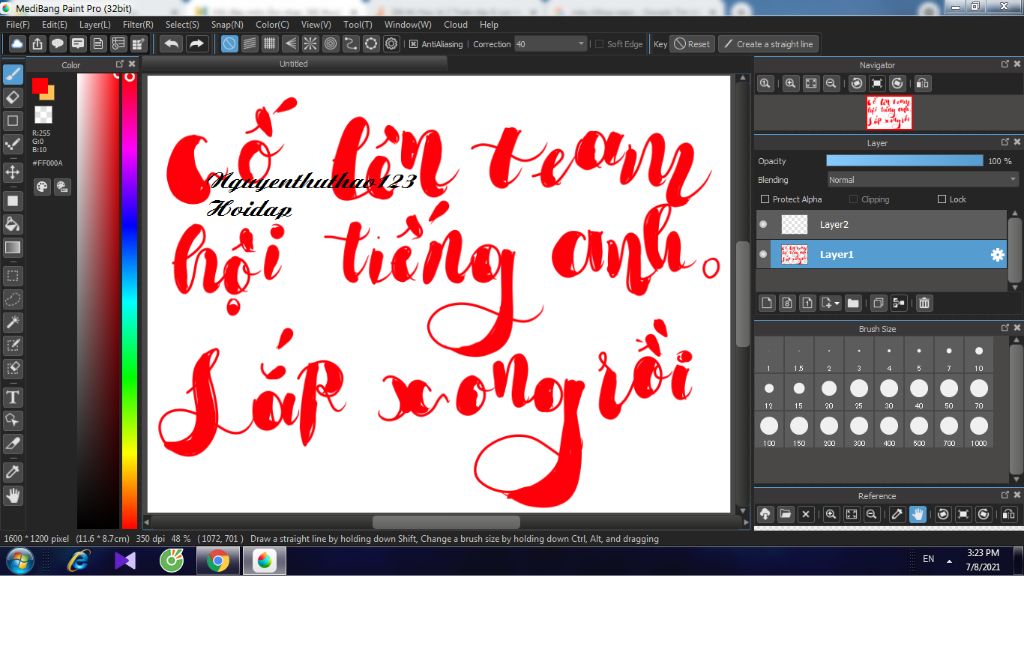Select the Operation tool
This screenshot has height=661, width=1024.
pyautogui.click(x=12, y=420)
